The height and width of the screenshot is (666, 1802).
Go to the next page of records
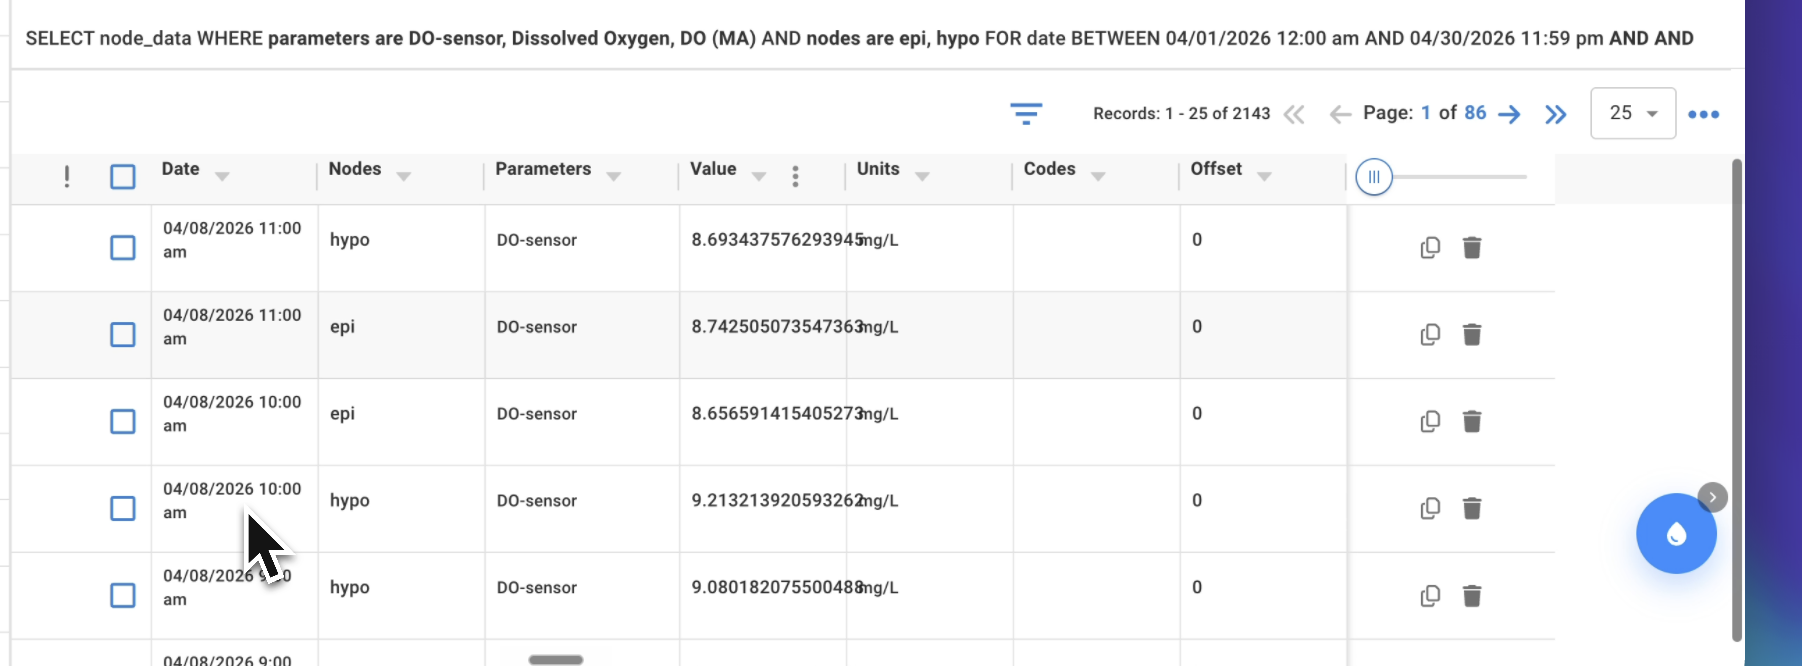point(1509,114)
